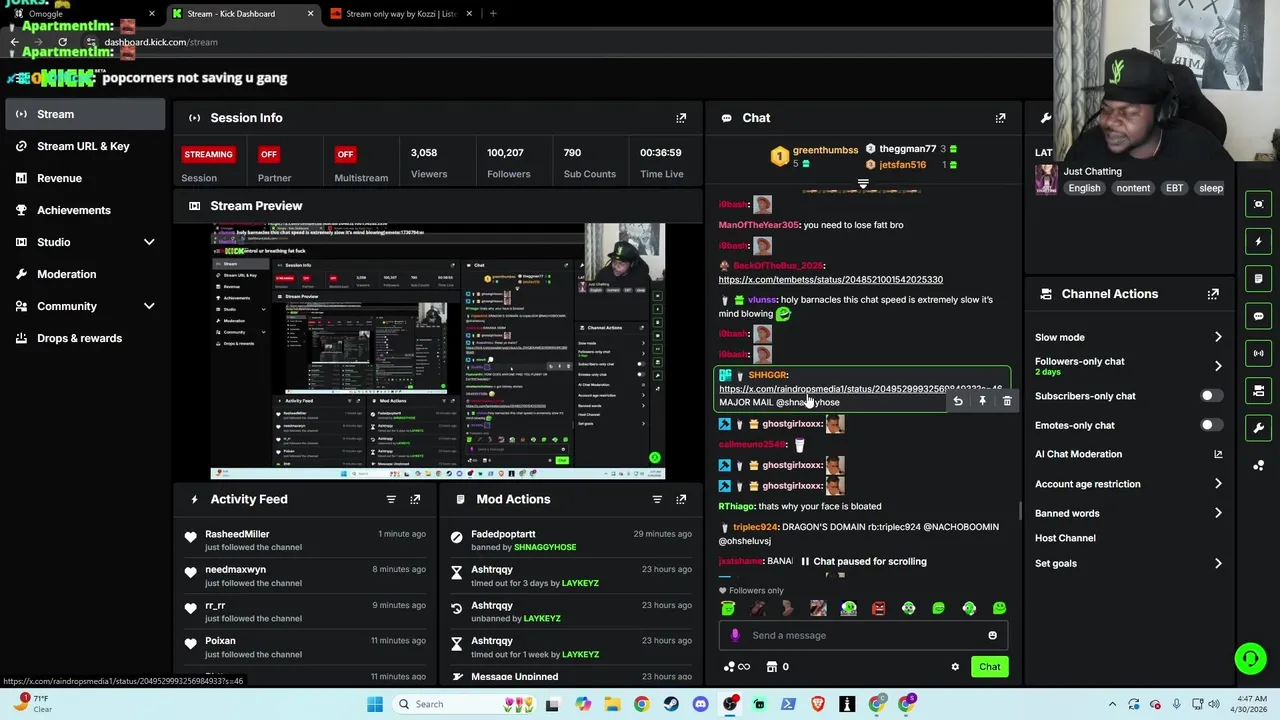Open Moderation page
Image resolution: width=1280 pixels, height=720 pixels.
84,274
